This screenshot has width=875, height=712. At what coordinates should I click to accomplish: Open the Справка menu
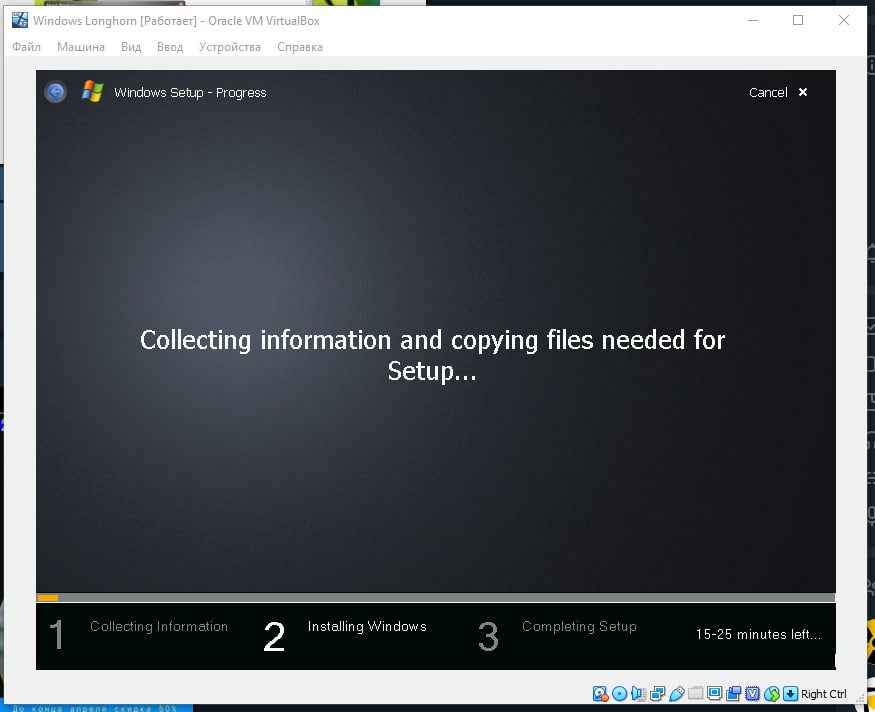point(300,47)
